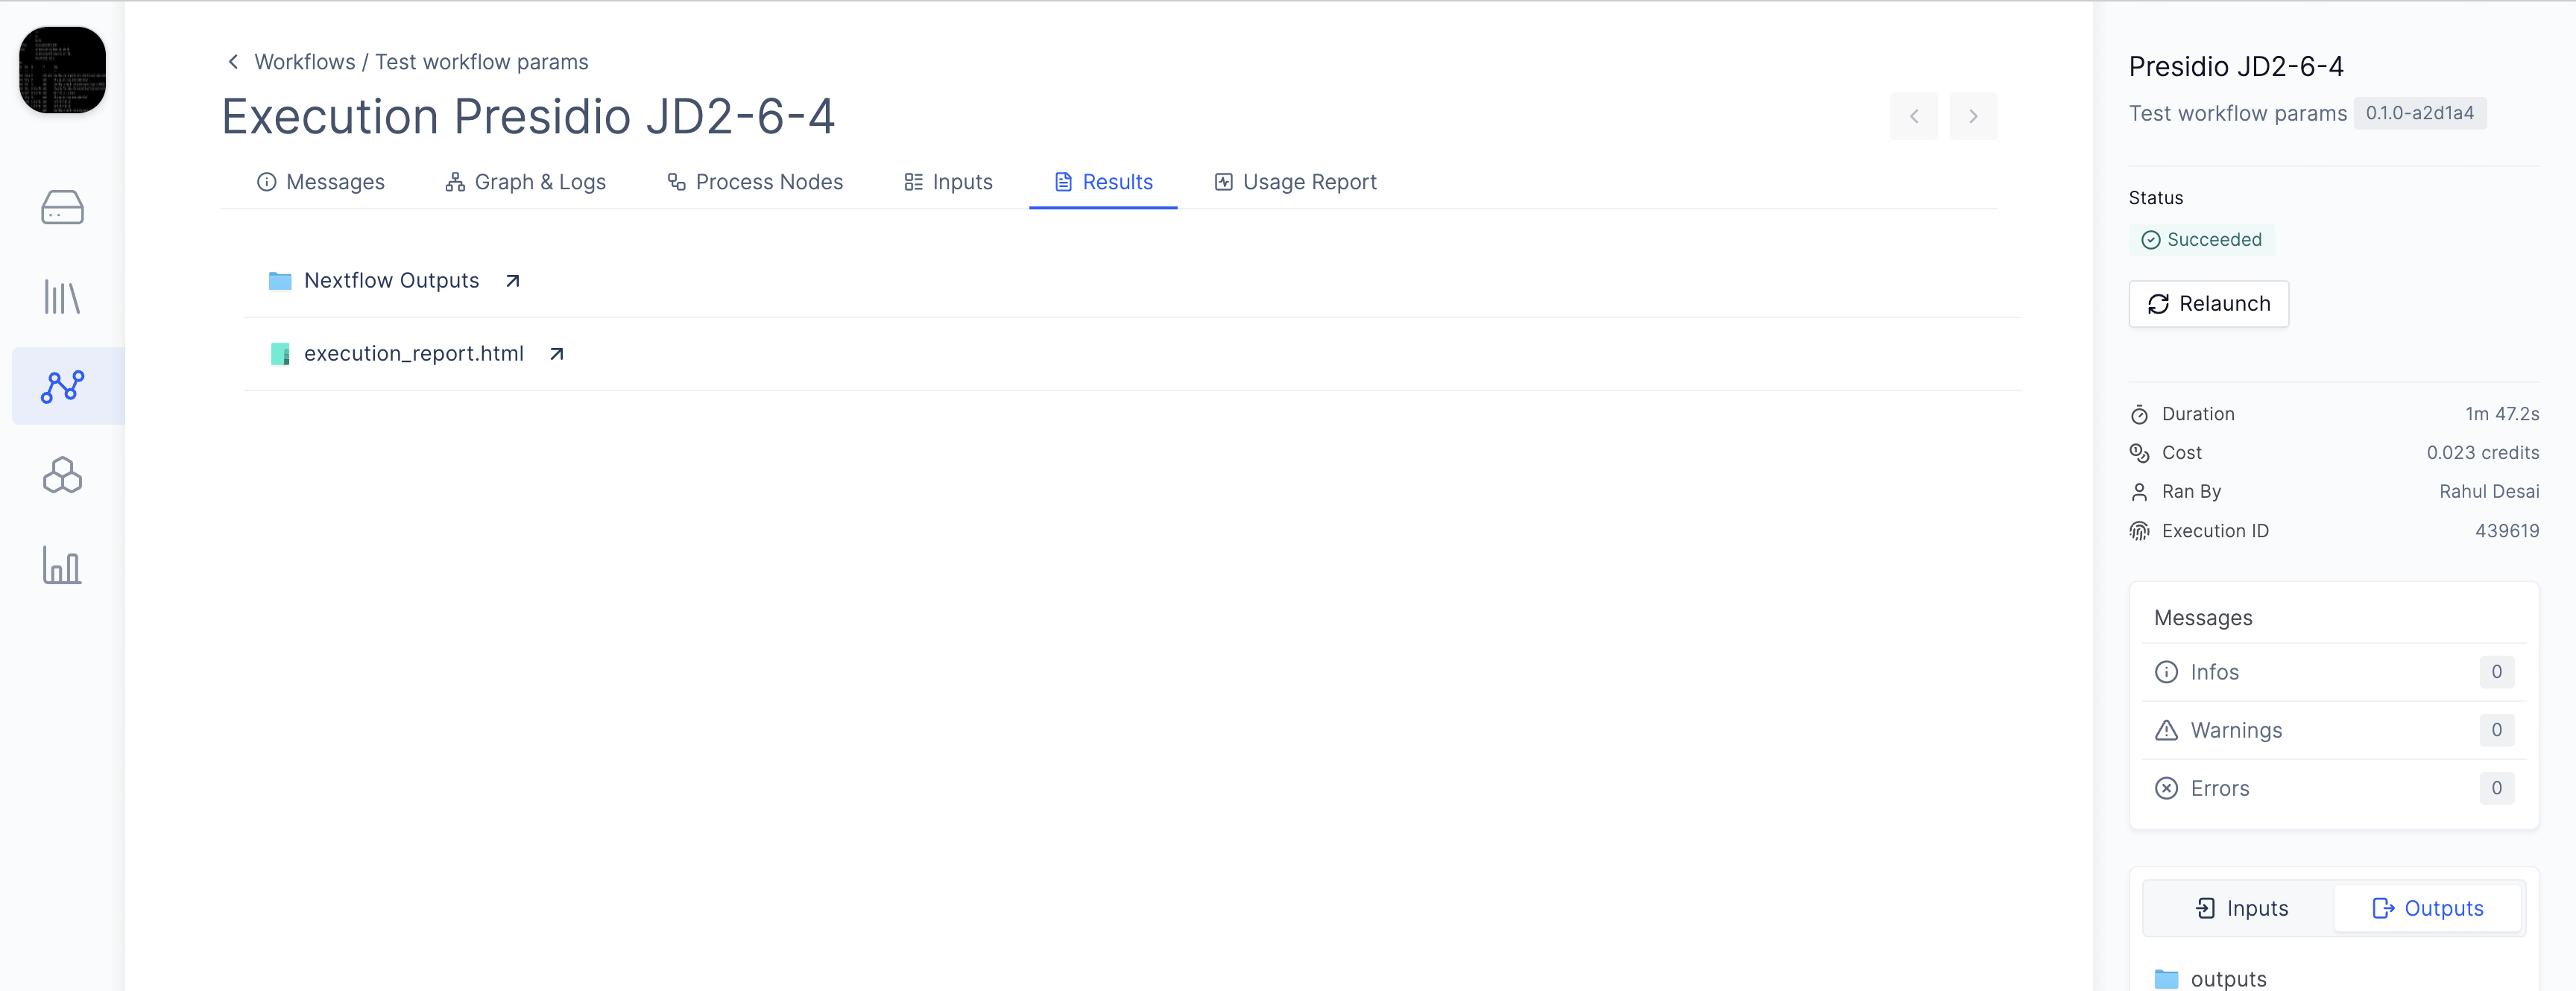Viewport: 2576px width, 991px height.
Task: Open the Nextflow Outputs folder row
Action: coord(1132,281)
